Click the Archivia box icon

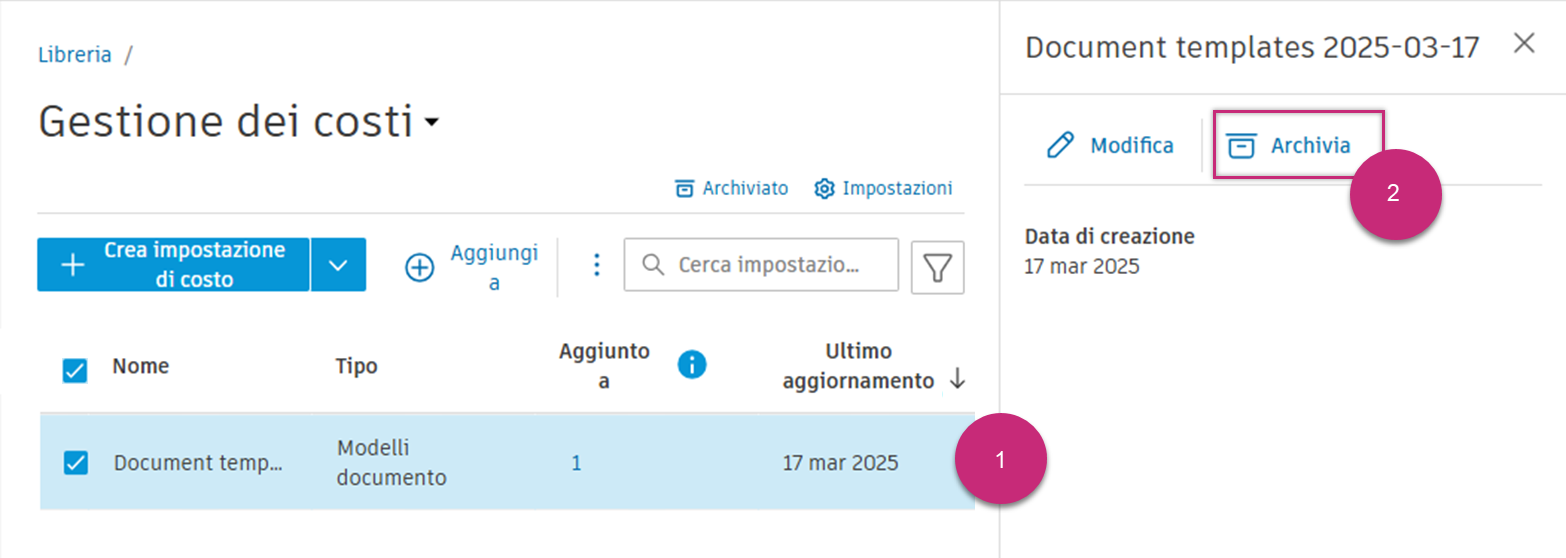point(1241,146)
